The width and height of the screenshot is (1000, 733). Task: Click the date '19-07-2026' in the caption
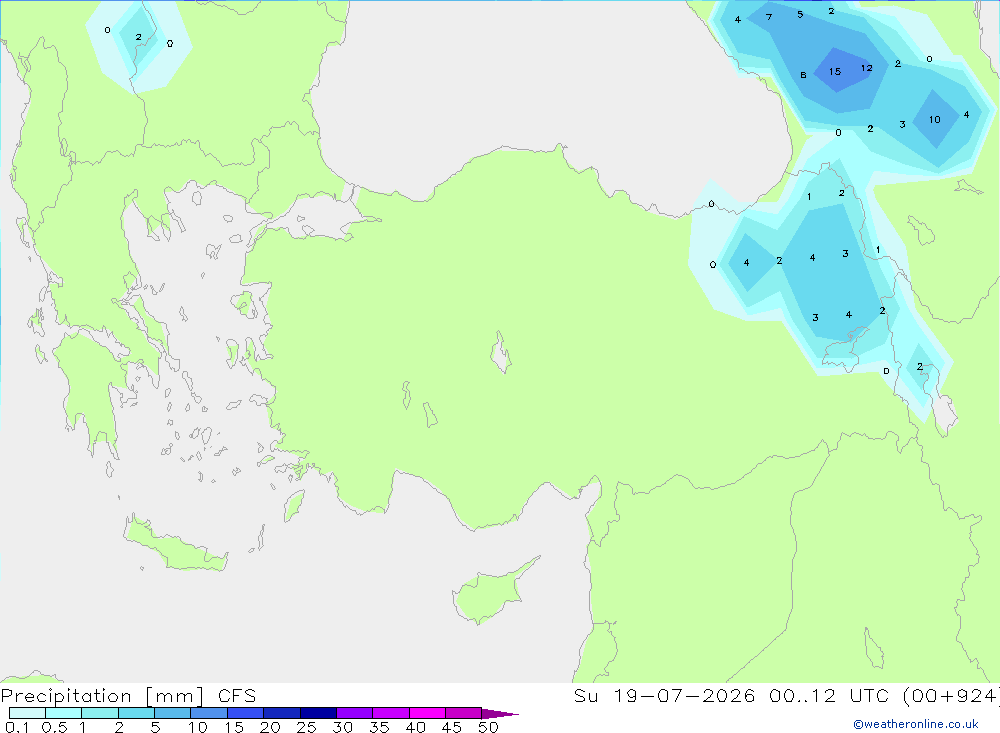684,696
